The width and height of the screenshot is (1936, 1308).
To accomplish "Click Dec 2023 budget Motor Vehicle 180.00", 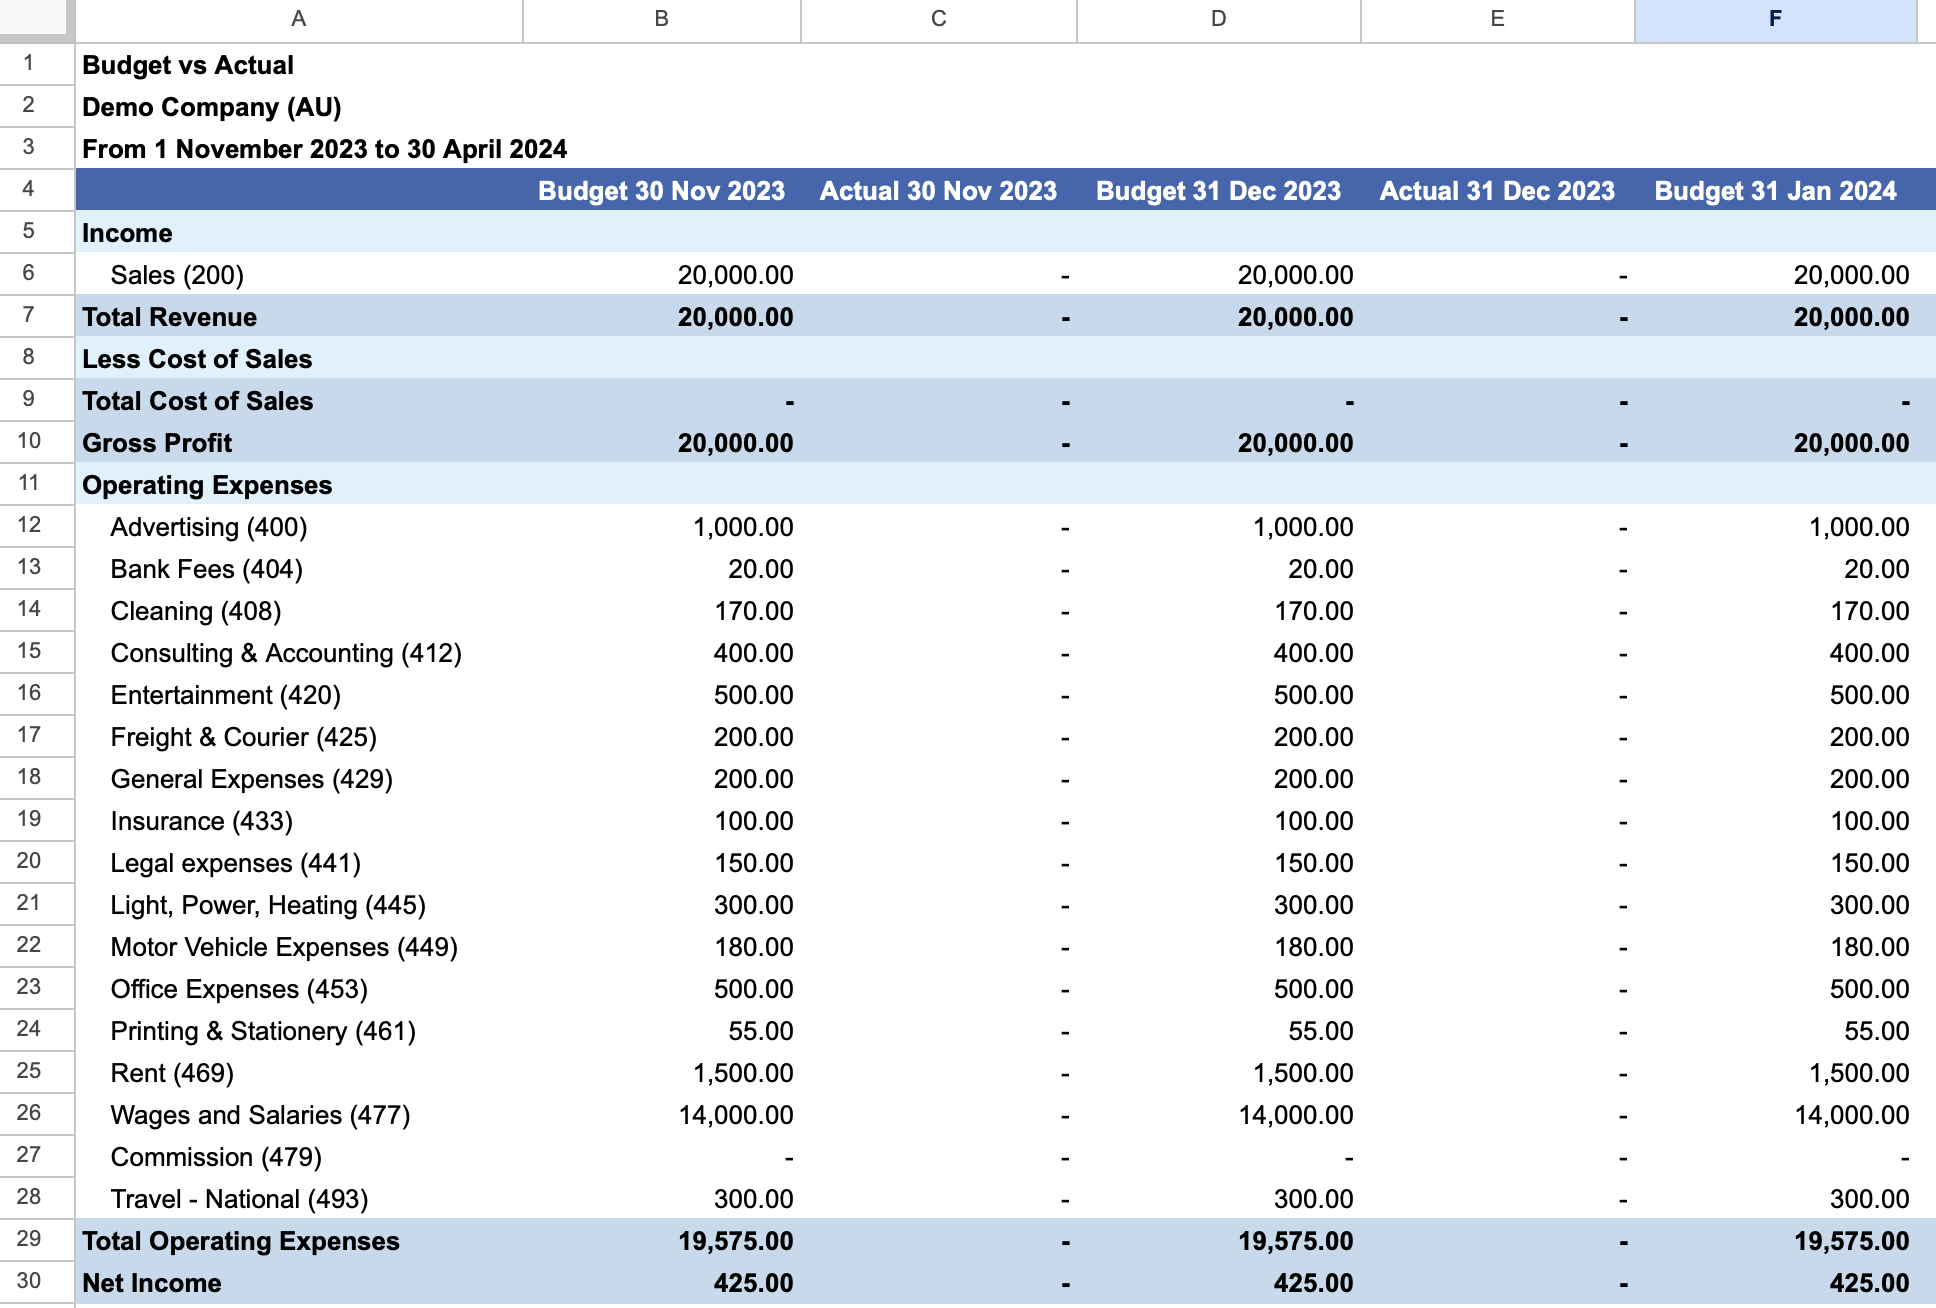I will click(1218, 947).
